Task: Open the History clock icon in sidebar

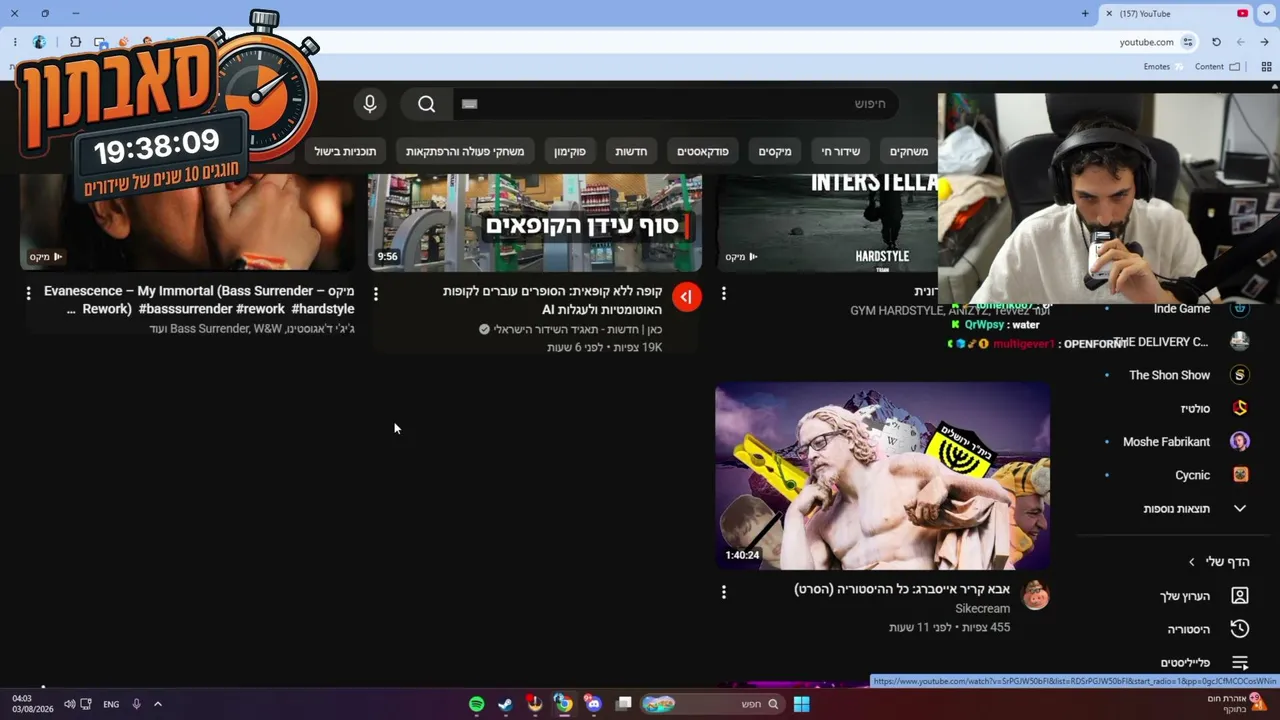Action: click(x=1240, y=629)
